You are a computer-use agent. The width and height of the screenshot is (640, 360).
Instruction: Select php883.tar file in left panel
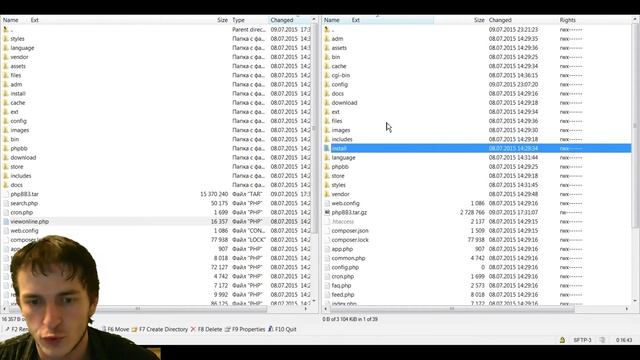pyautogui.click(x=24, y=194)
